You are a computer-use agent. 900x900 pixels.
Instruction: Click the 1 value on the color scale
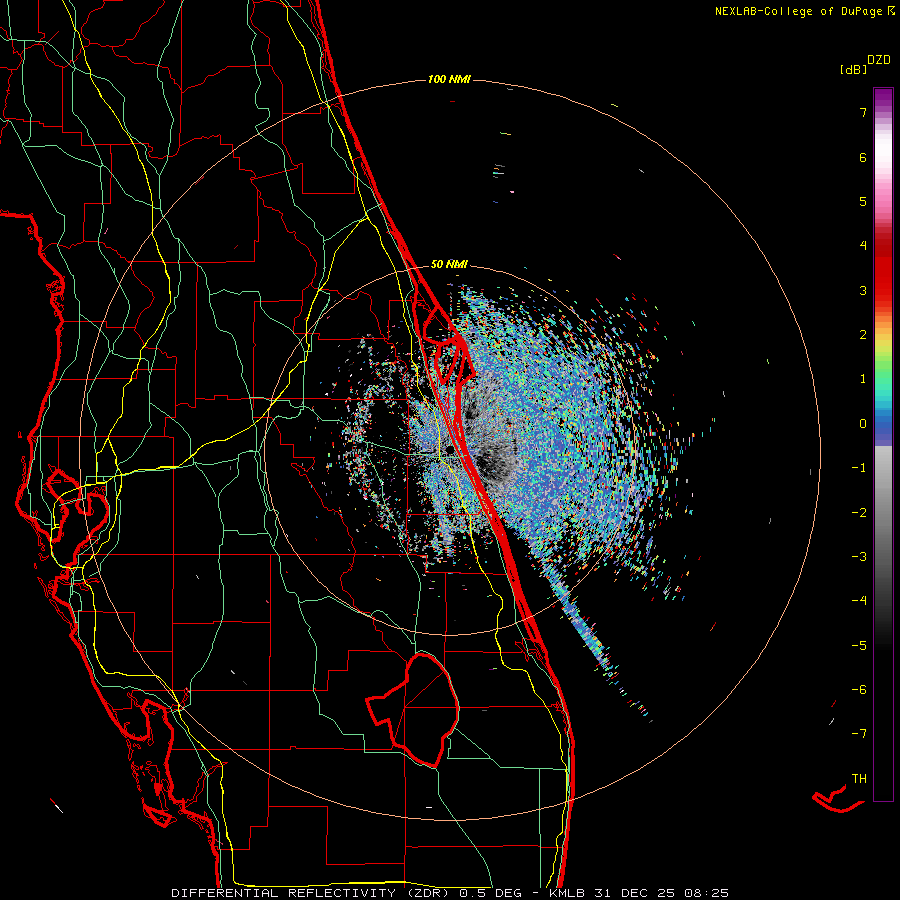(x=863, y=379)
